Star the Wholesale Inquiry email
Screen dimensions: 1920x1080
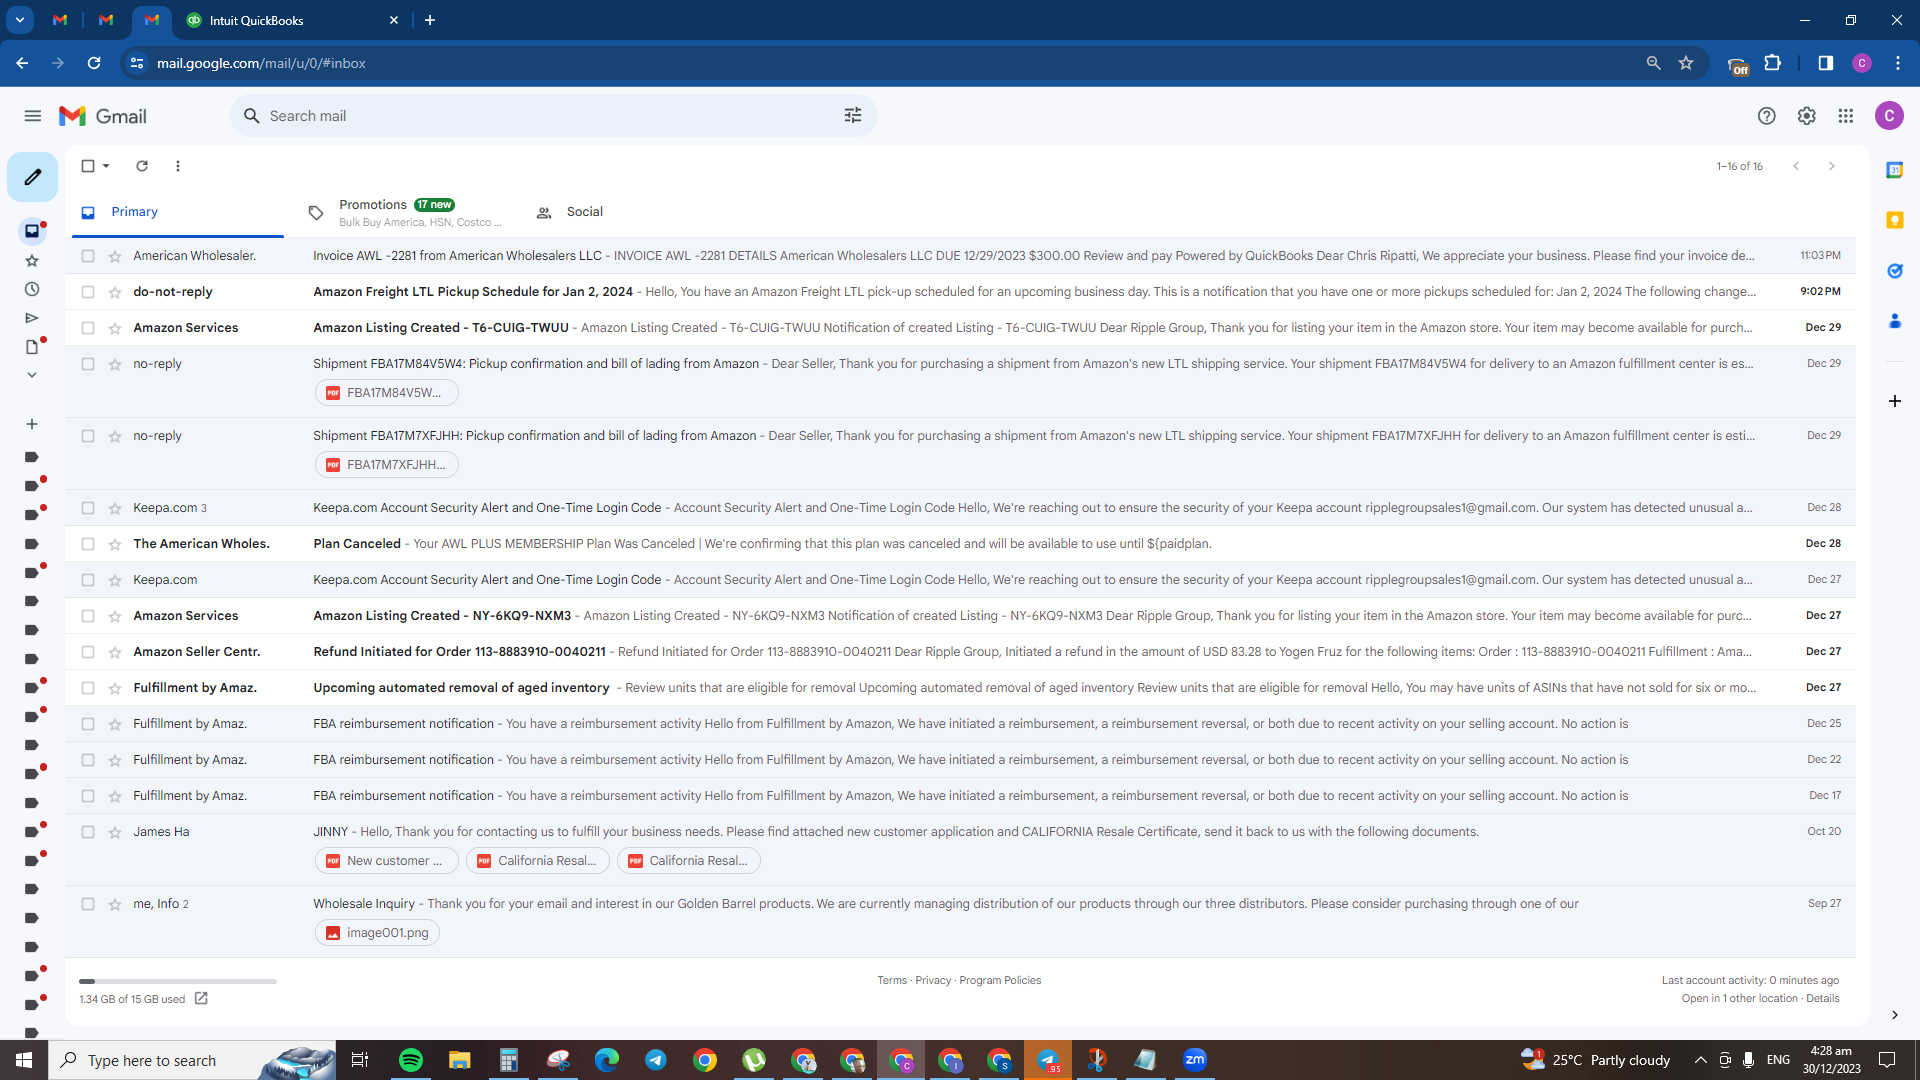[115, 904]
